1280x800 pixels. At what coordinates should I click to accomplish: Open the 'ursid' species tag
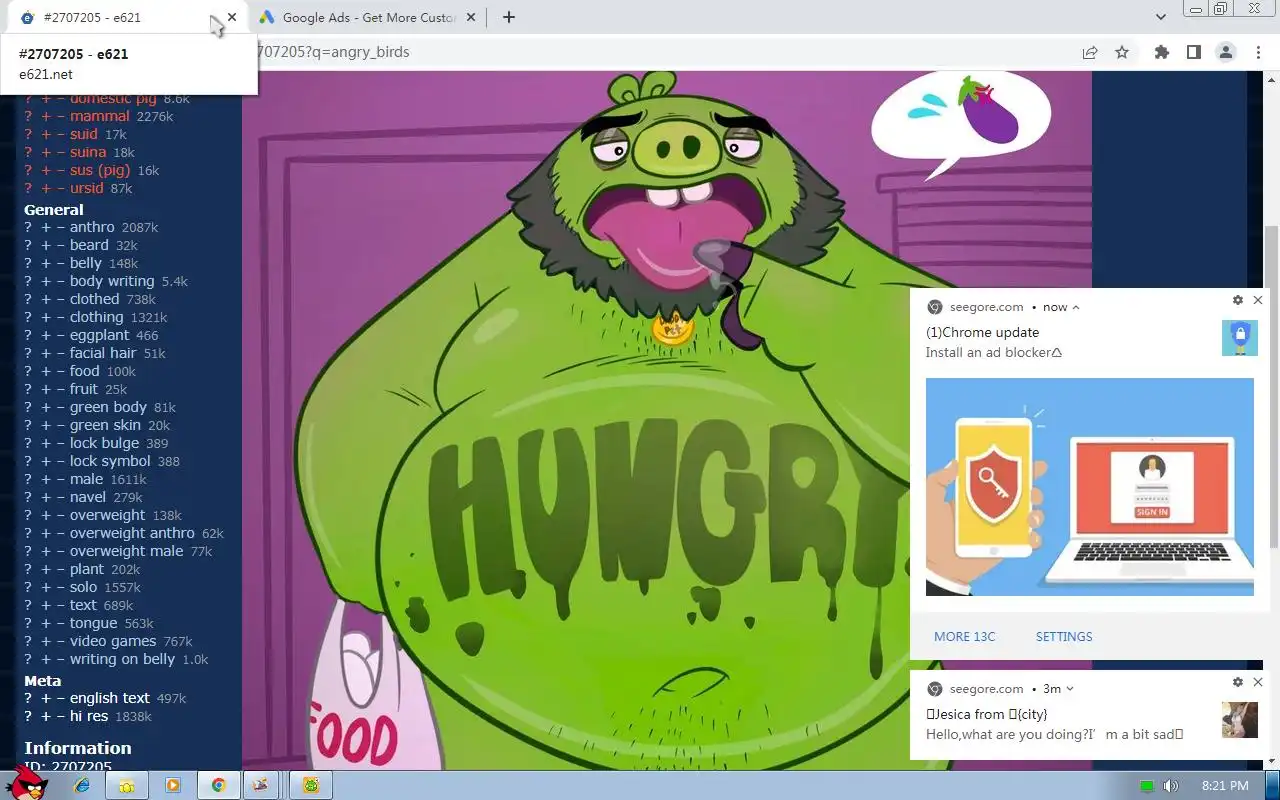click(87, 188)
